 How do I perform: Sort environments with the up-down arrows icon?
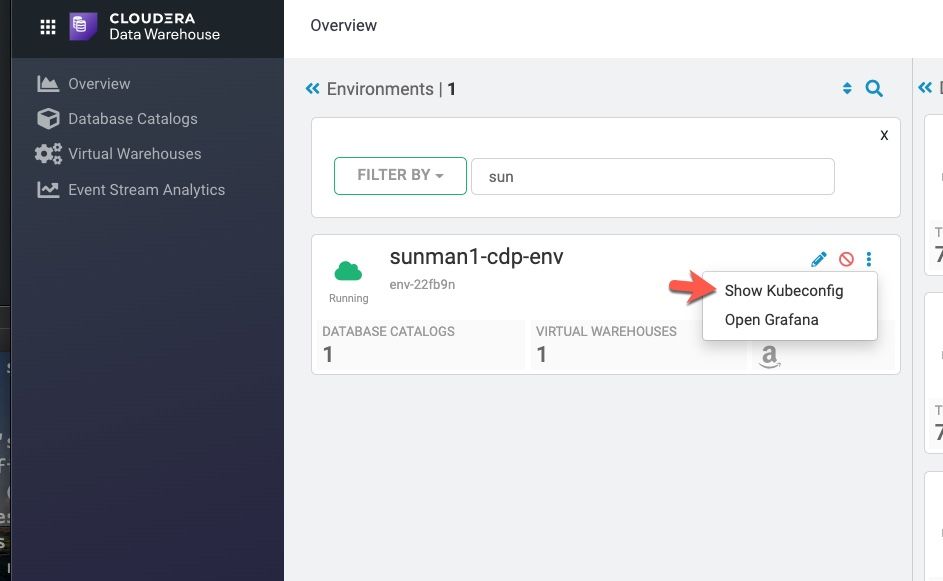[847, 88]
